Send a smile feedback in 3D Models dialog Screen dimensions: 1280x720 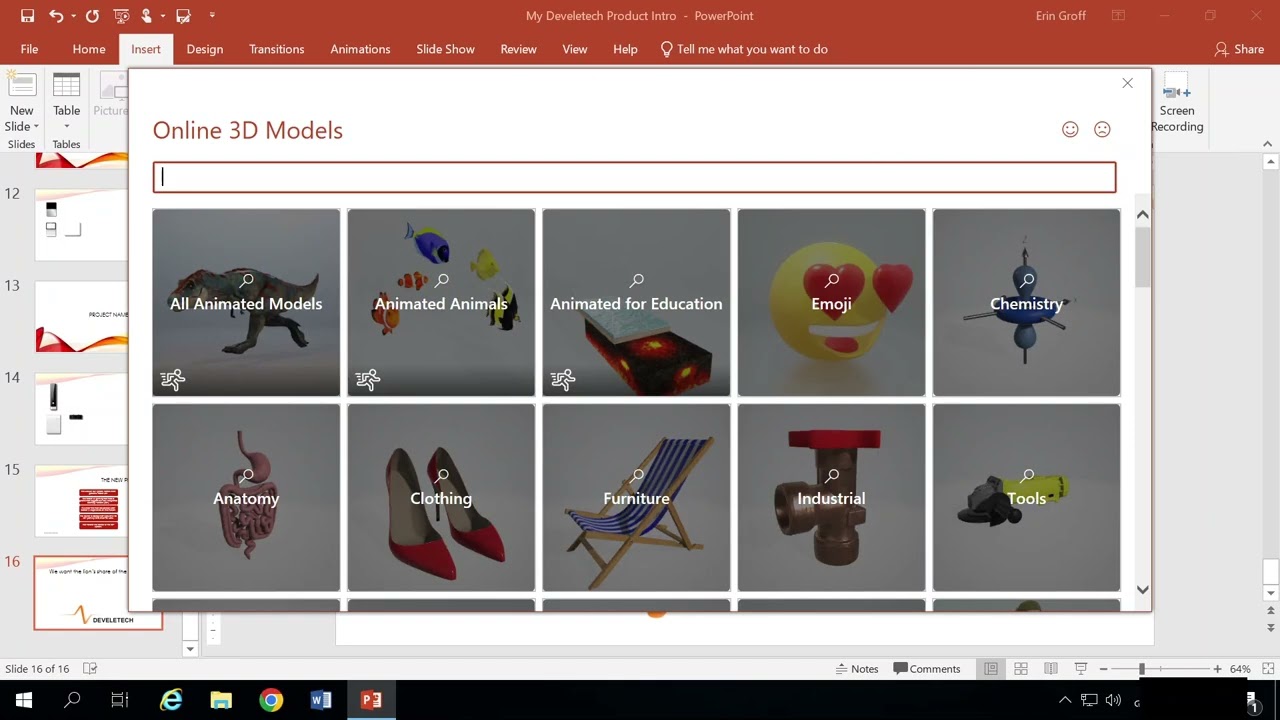coord(1070,129)
